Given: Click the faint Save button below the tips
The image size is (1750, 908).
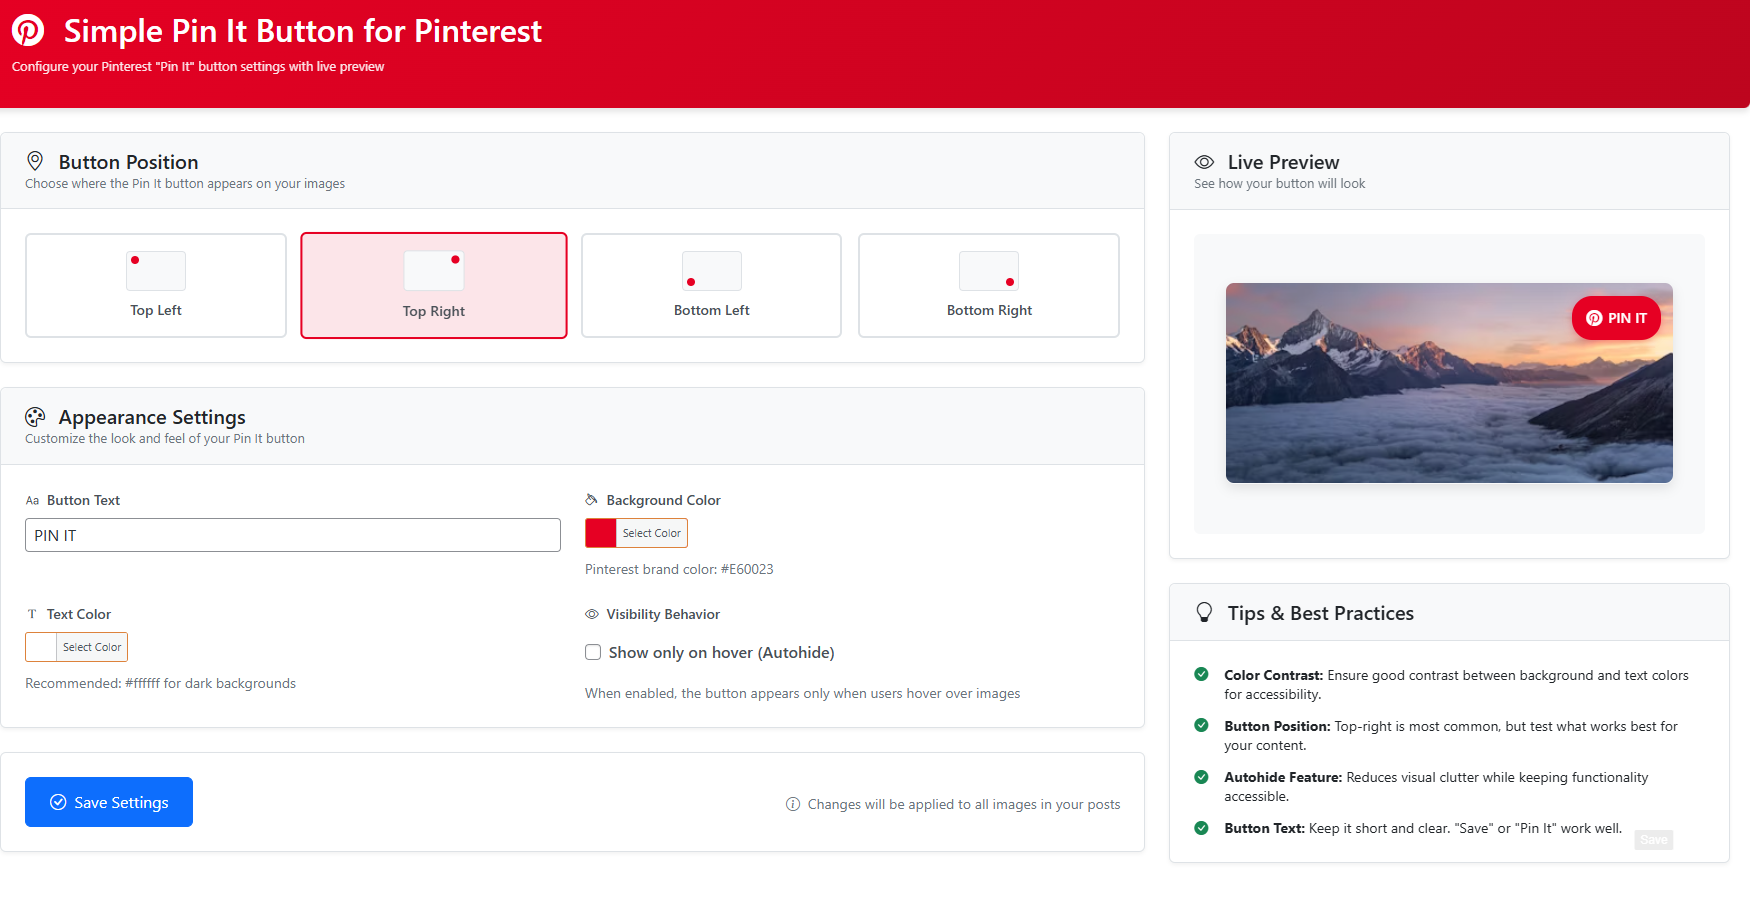Looking at the screenshot, I should click(1654, 840).
